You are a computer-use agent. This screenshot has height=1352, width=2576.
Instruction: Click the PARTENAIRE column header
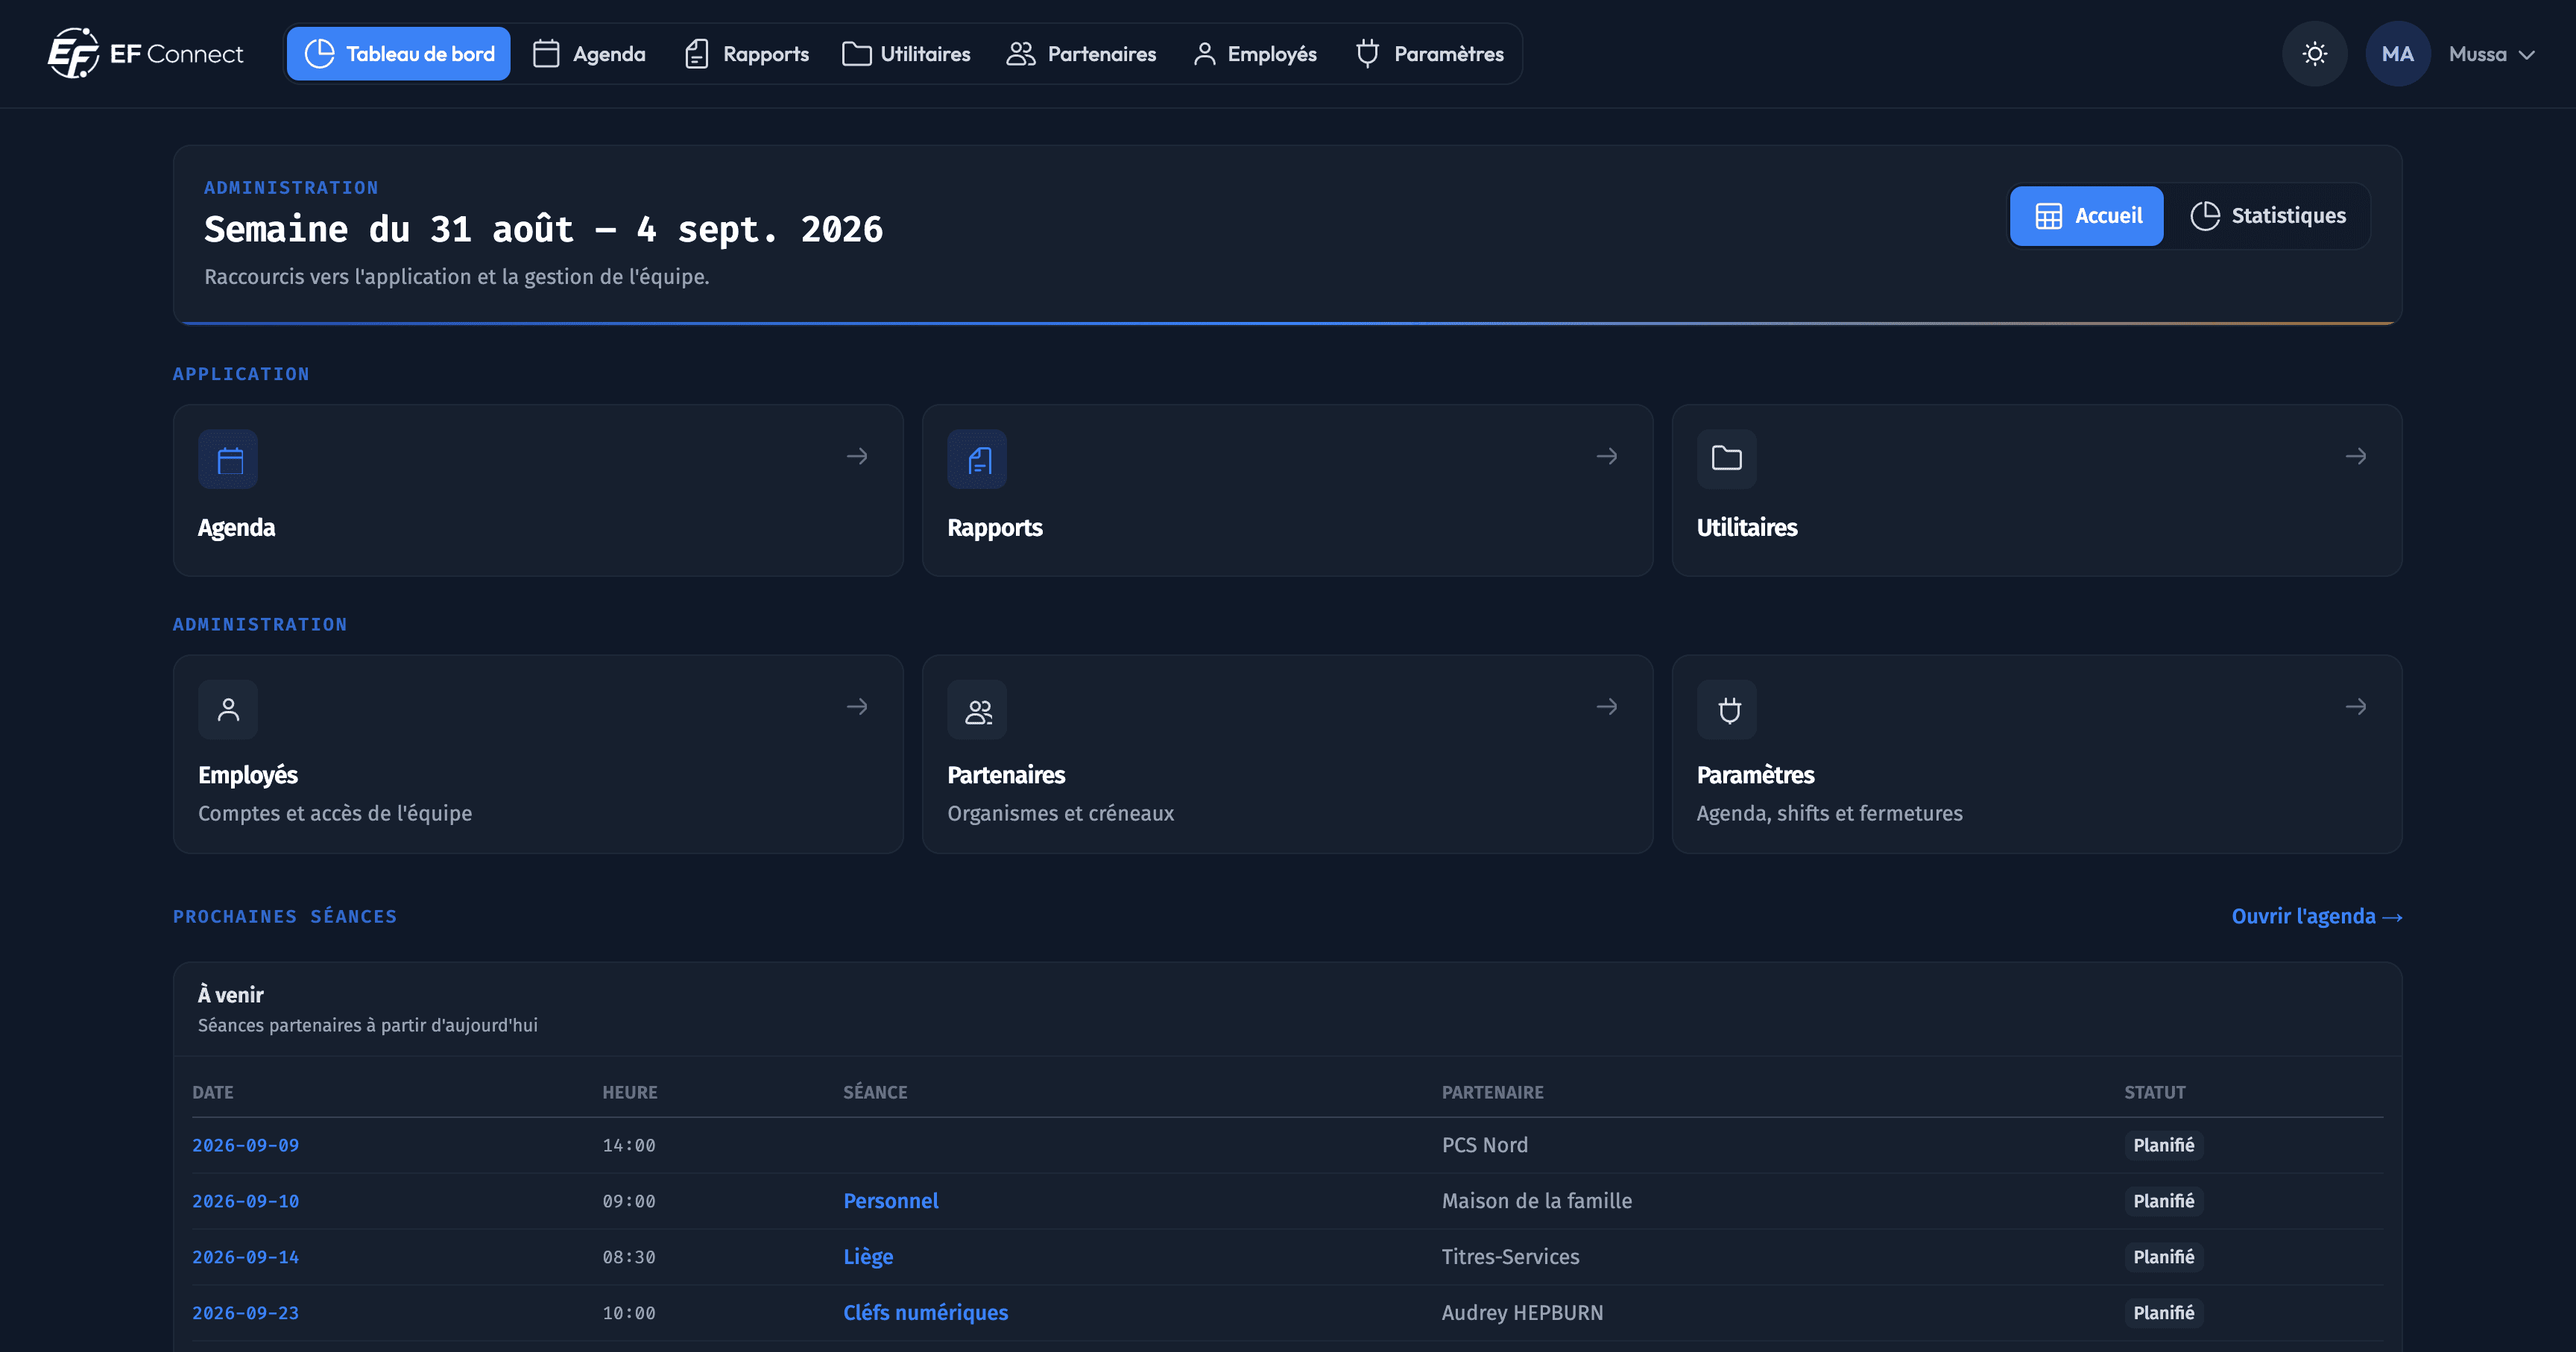(1492, 1092)
